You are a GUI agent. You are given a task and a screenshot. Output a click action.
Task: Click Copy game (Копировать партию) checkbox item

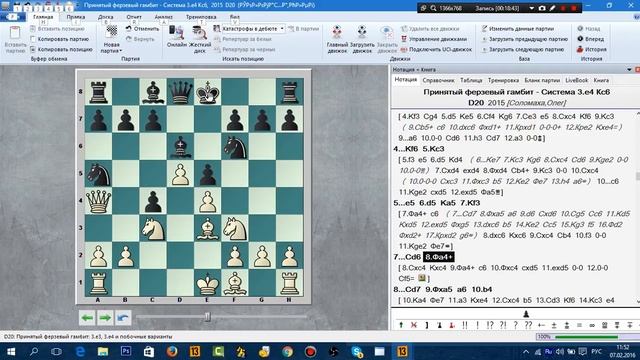[60, 39]
